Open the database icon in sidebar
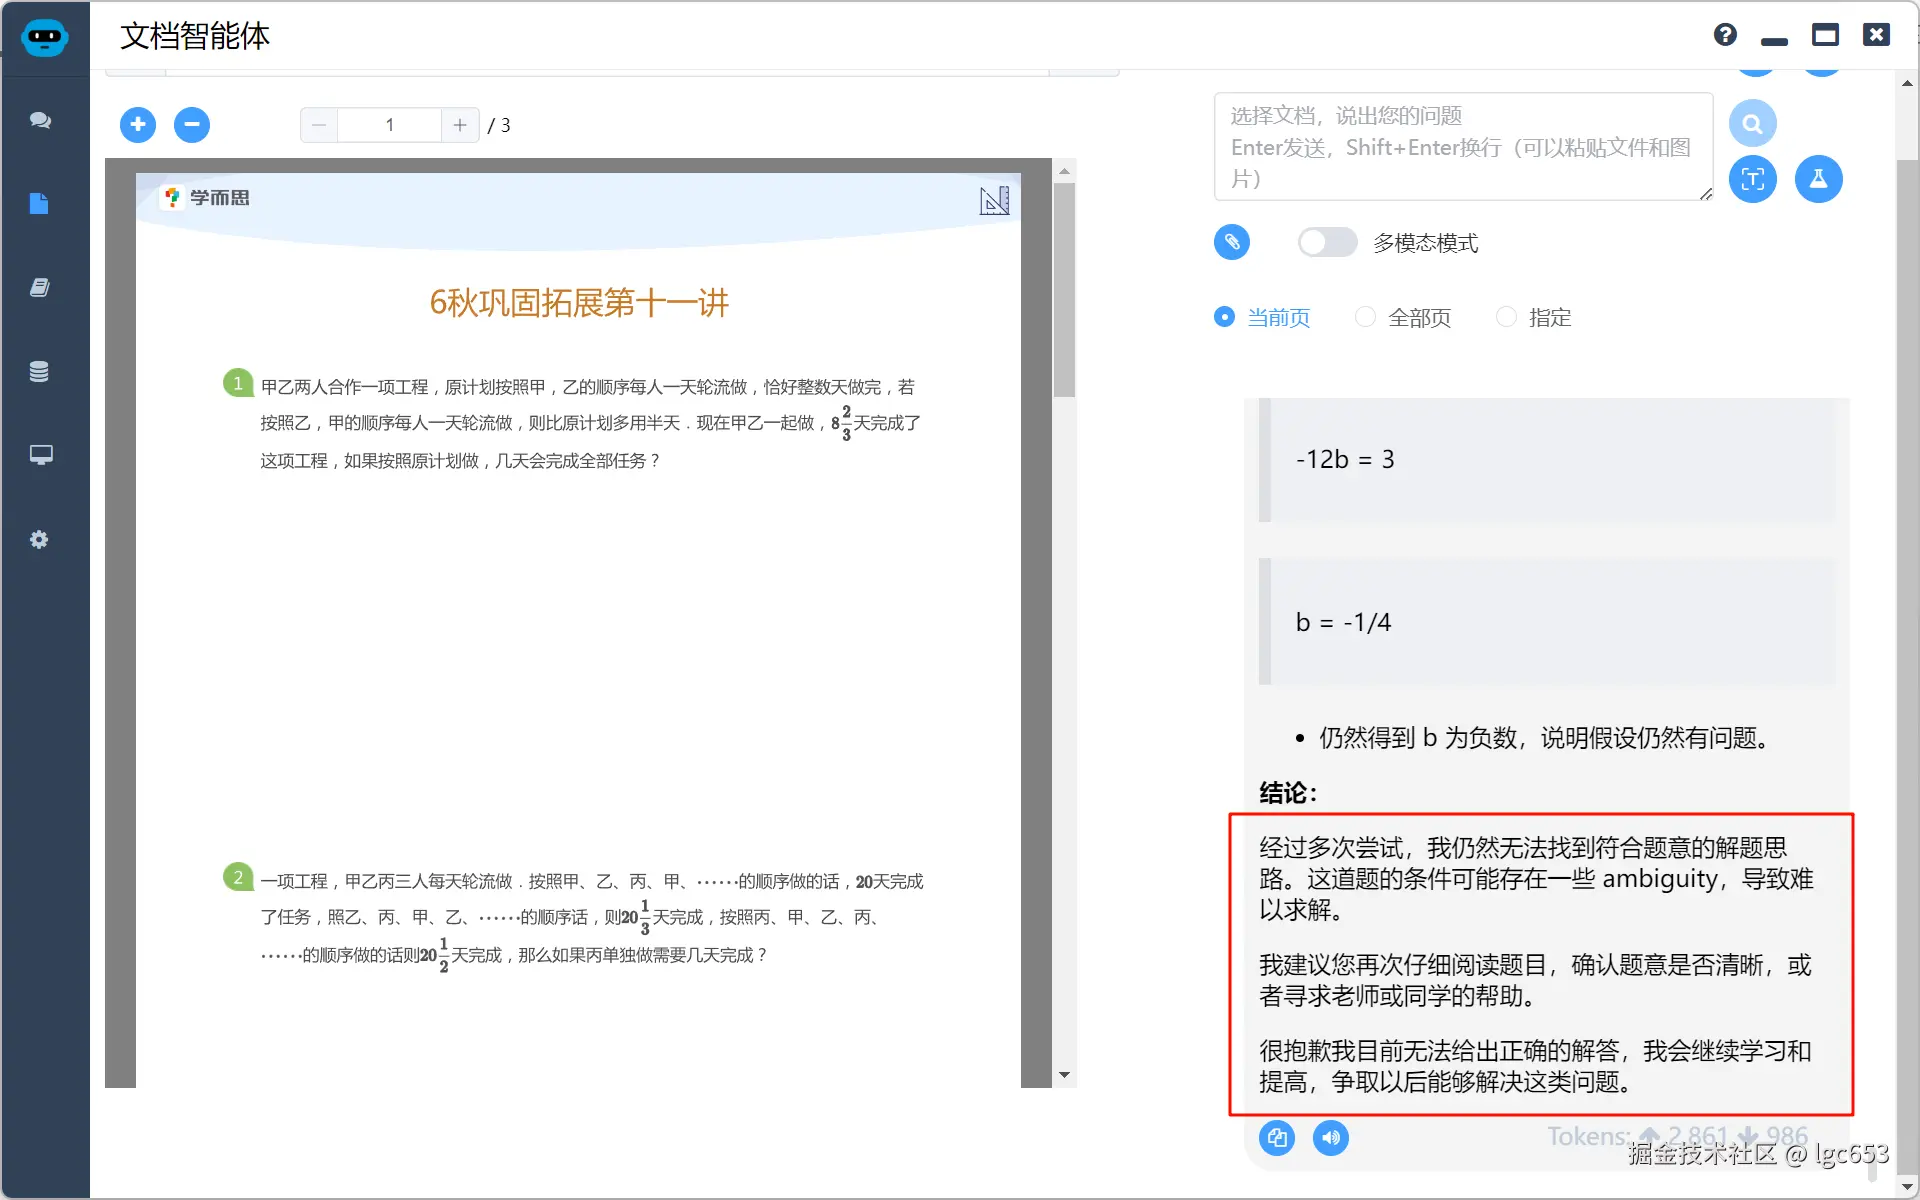Image resolution: width=1920 pixels, height=1200 pixels. click(40, 372)
